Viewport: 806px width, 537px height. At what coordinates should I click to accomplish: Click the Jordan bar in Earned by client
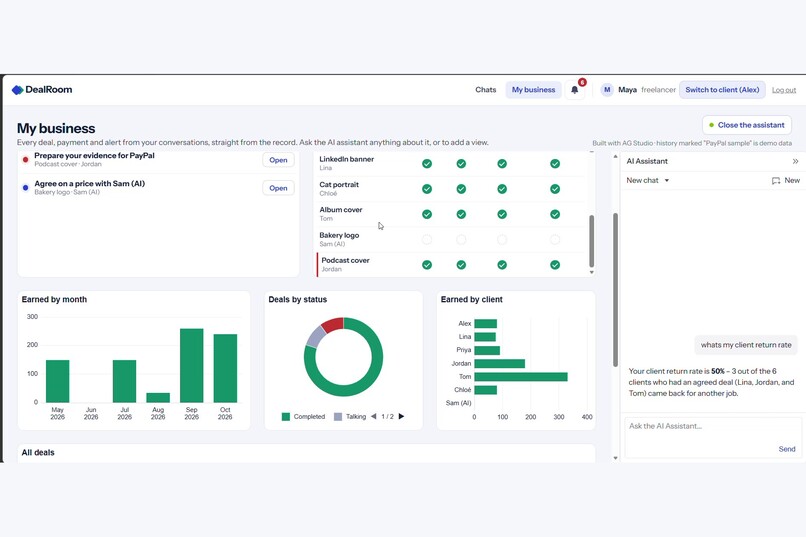pos(500,363)
